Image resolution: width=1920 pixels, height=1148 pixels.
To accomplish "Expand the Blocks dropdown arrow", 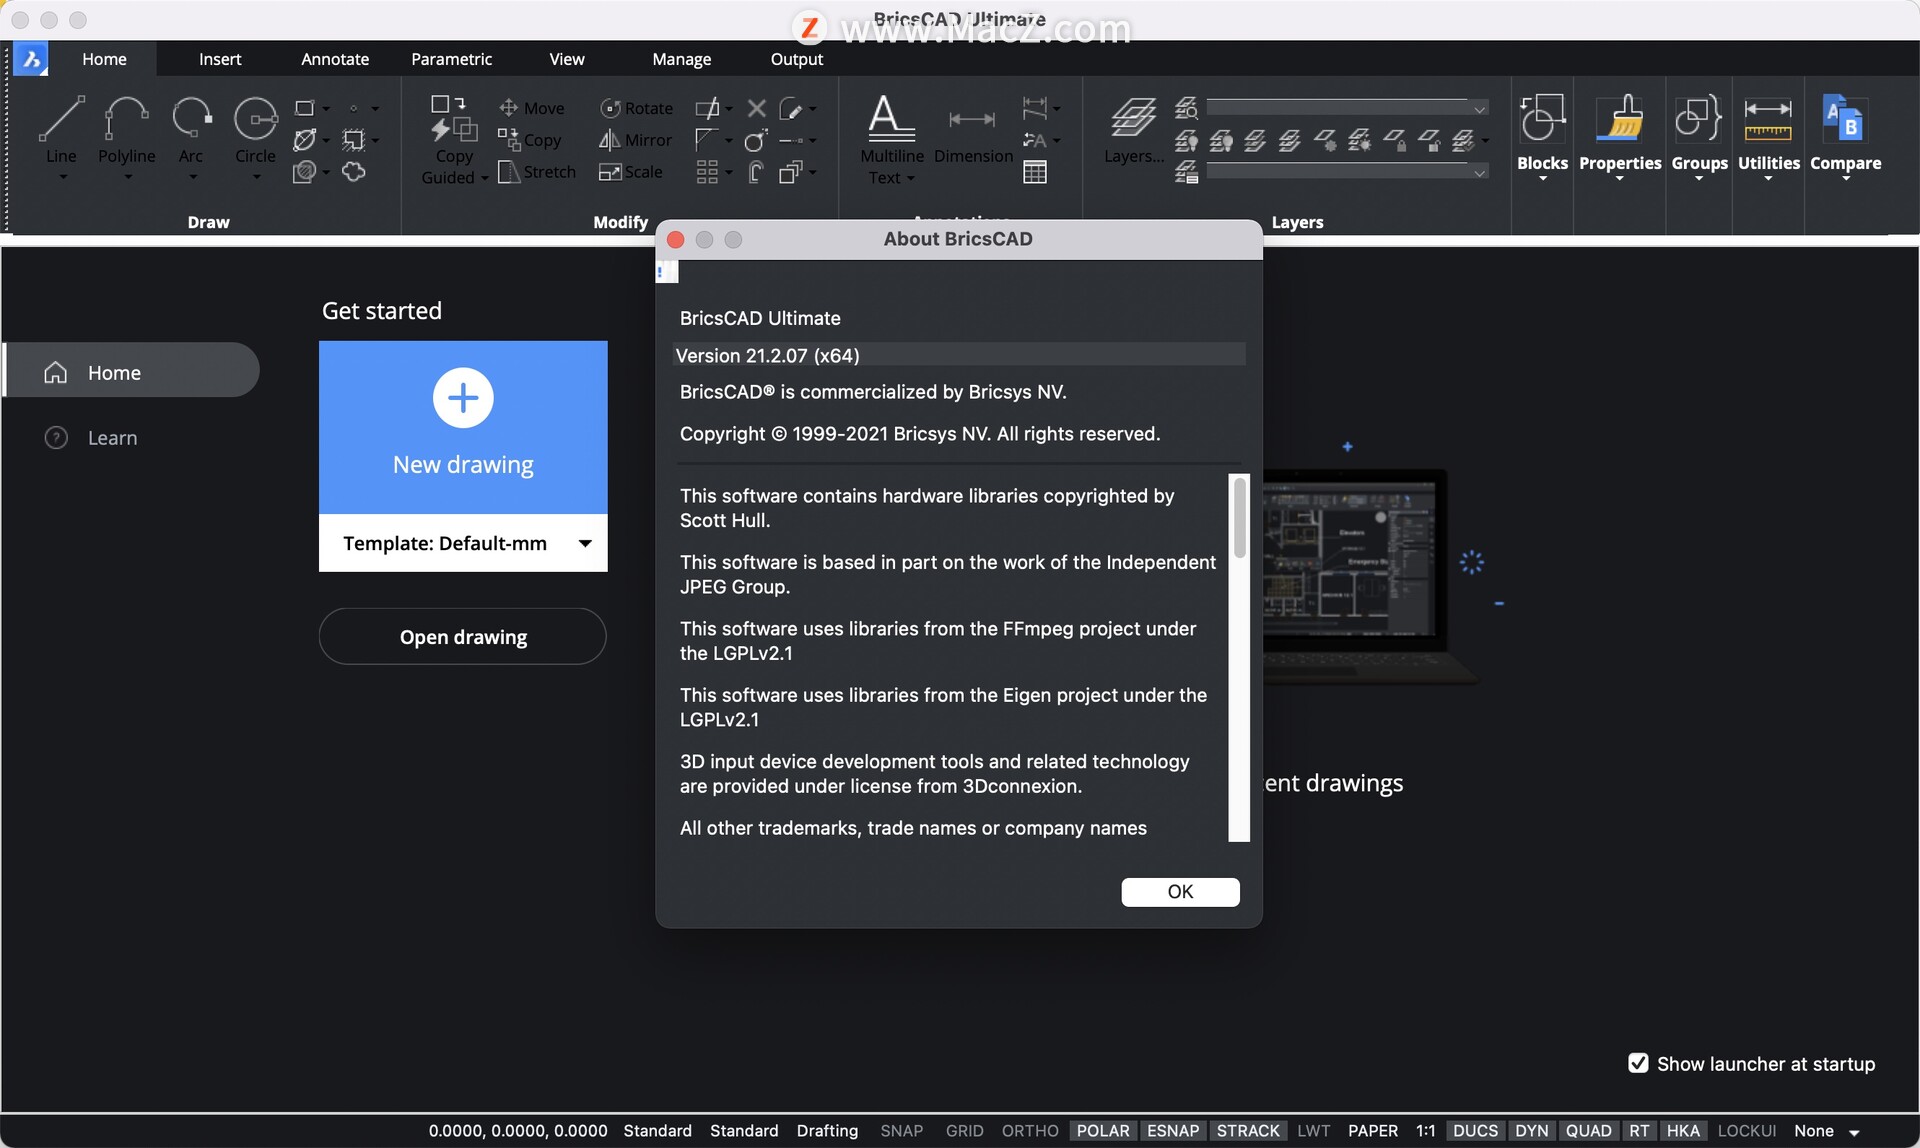I will 1542,179.
